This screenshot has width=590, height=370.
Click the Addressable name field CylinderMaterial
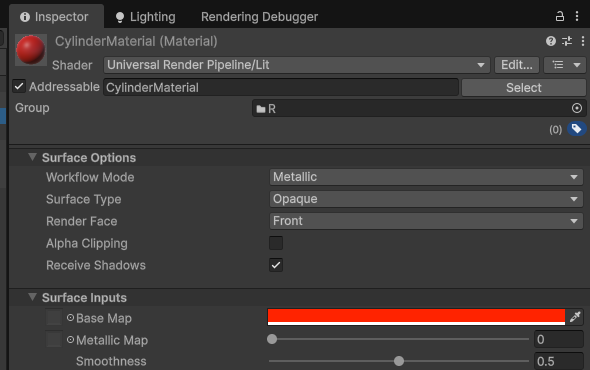[281, 88]
